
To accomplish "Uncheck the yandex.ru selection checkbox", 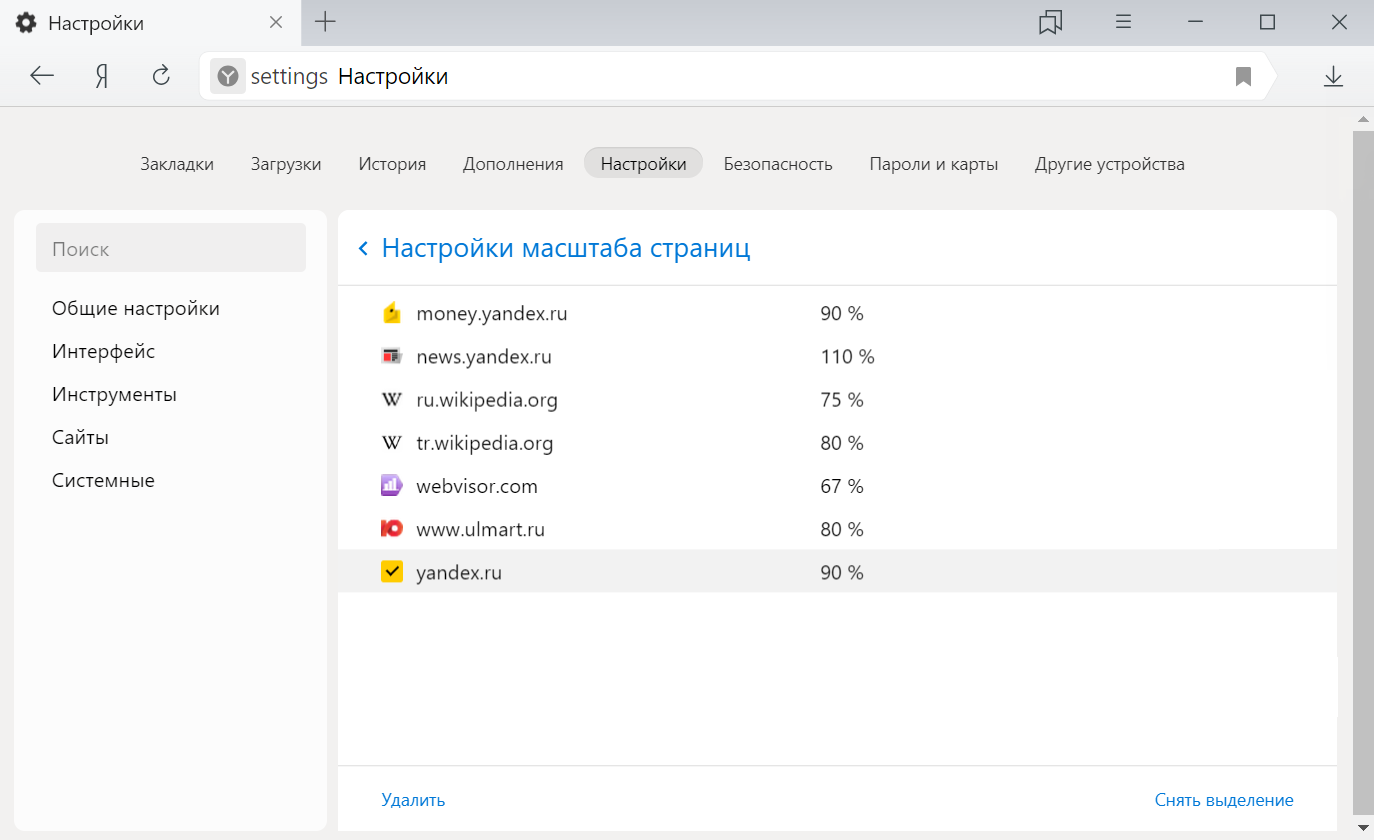I will coord(391,572).
